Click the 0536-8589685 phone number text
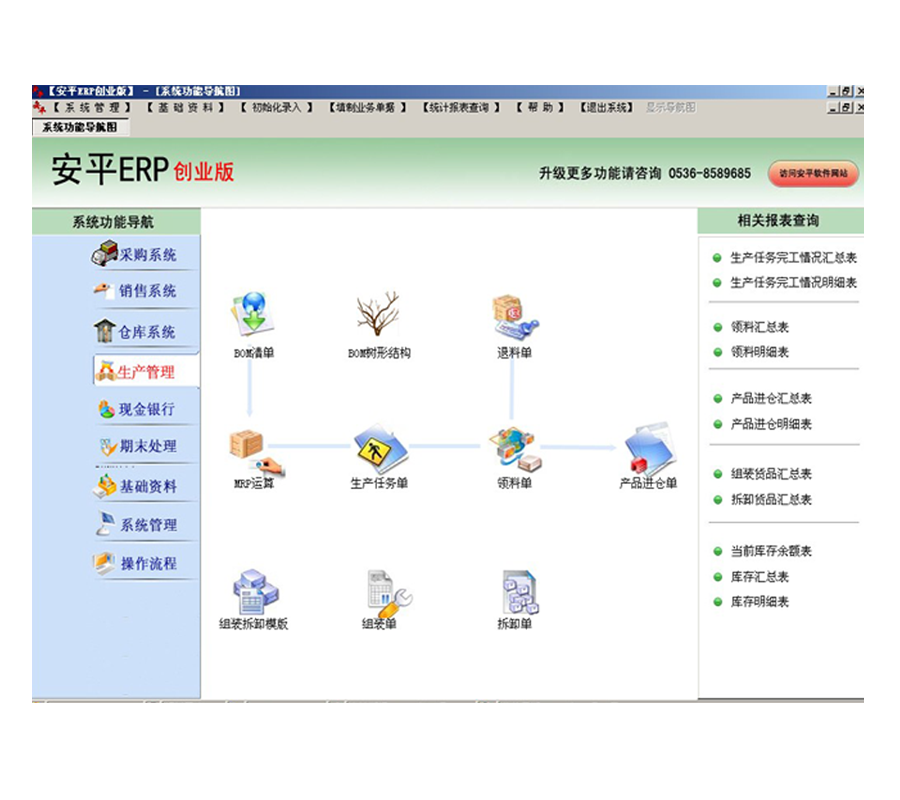900x800 pixels. (x=709, y=173)
